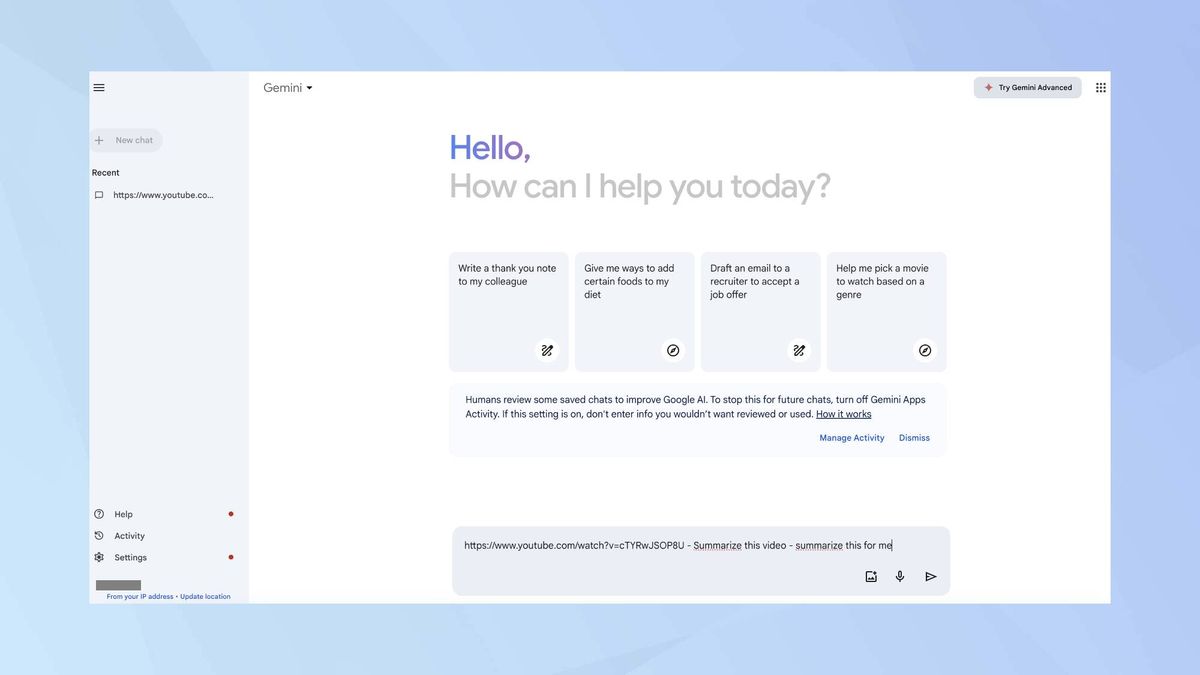
Task: Activate the microphone voice input icon
Action: point(899,576)
